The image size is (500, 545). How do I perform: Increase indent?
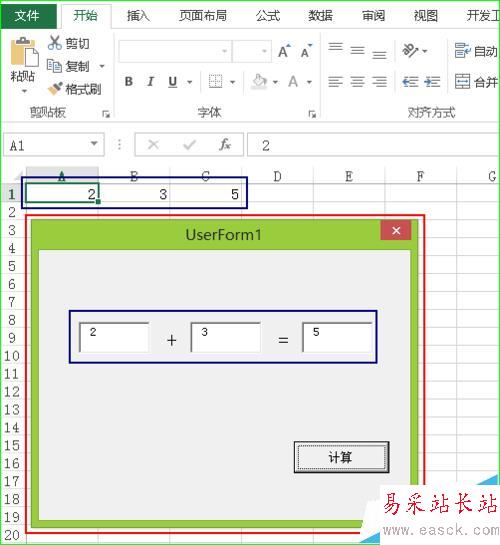(432, 82)
